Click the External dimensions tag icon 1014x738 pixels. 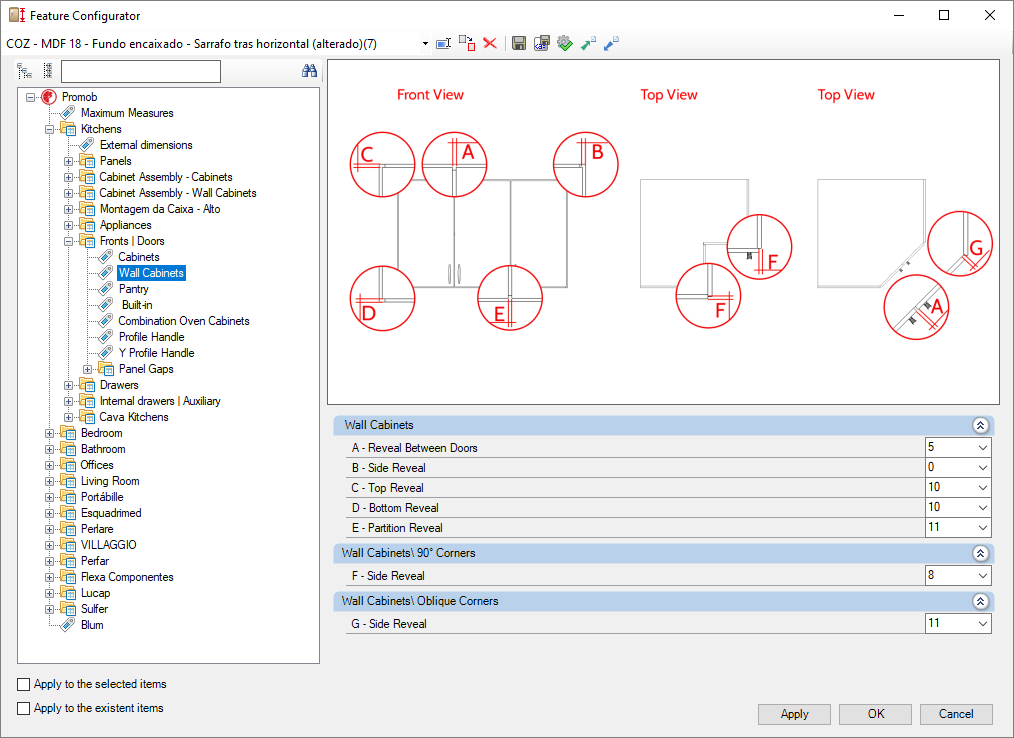(87, 145)
